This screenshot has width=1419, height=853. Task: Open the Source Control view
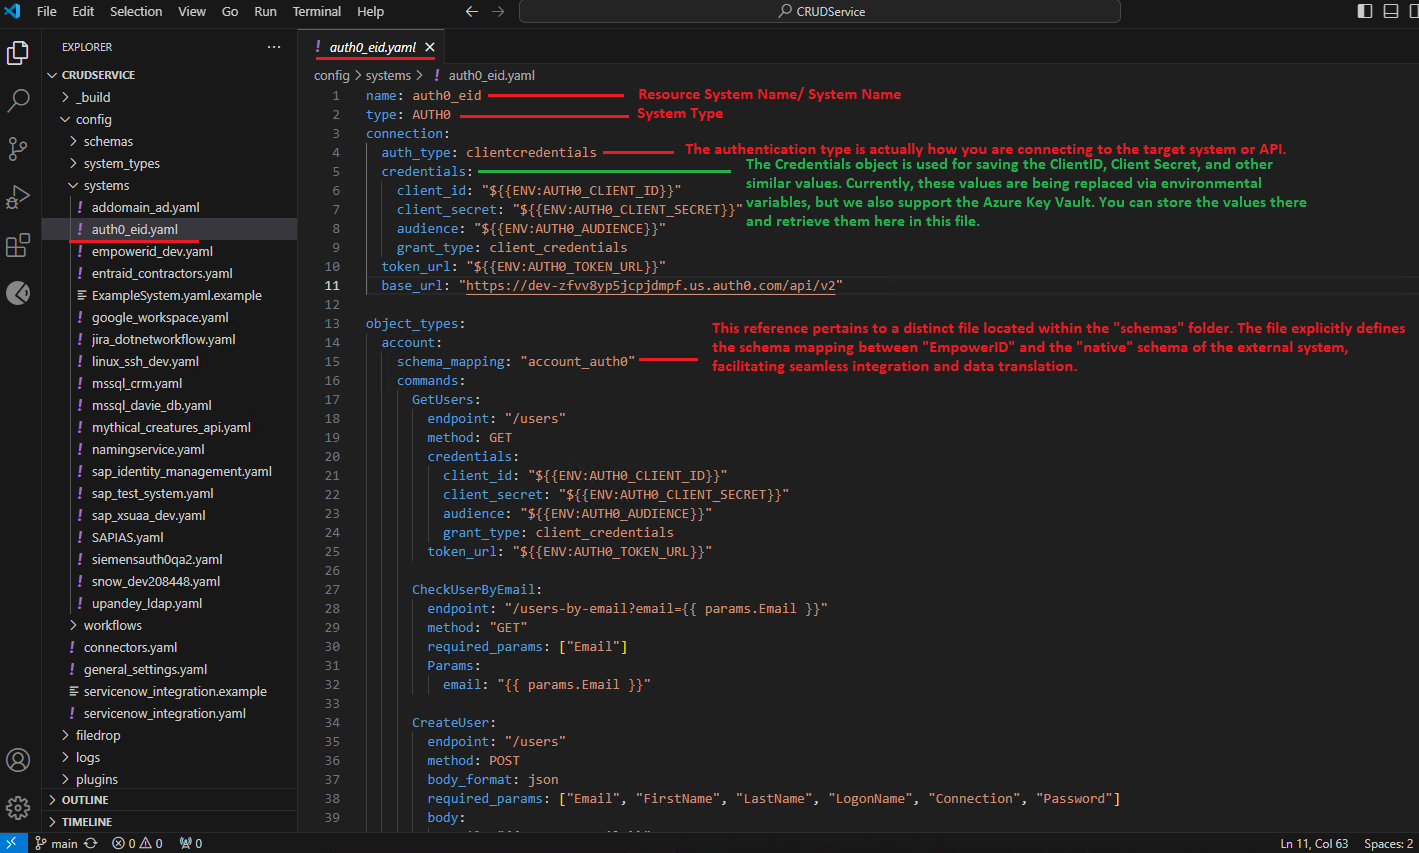pos(18,149)
